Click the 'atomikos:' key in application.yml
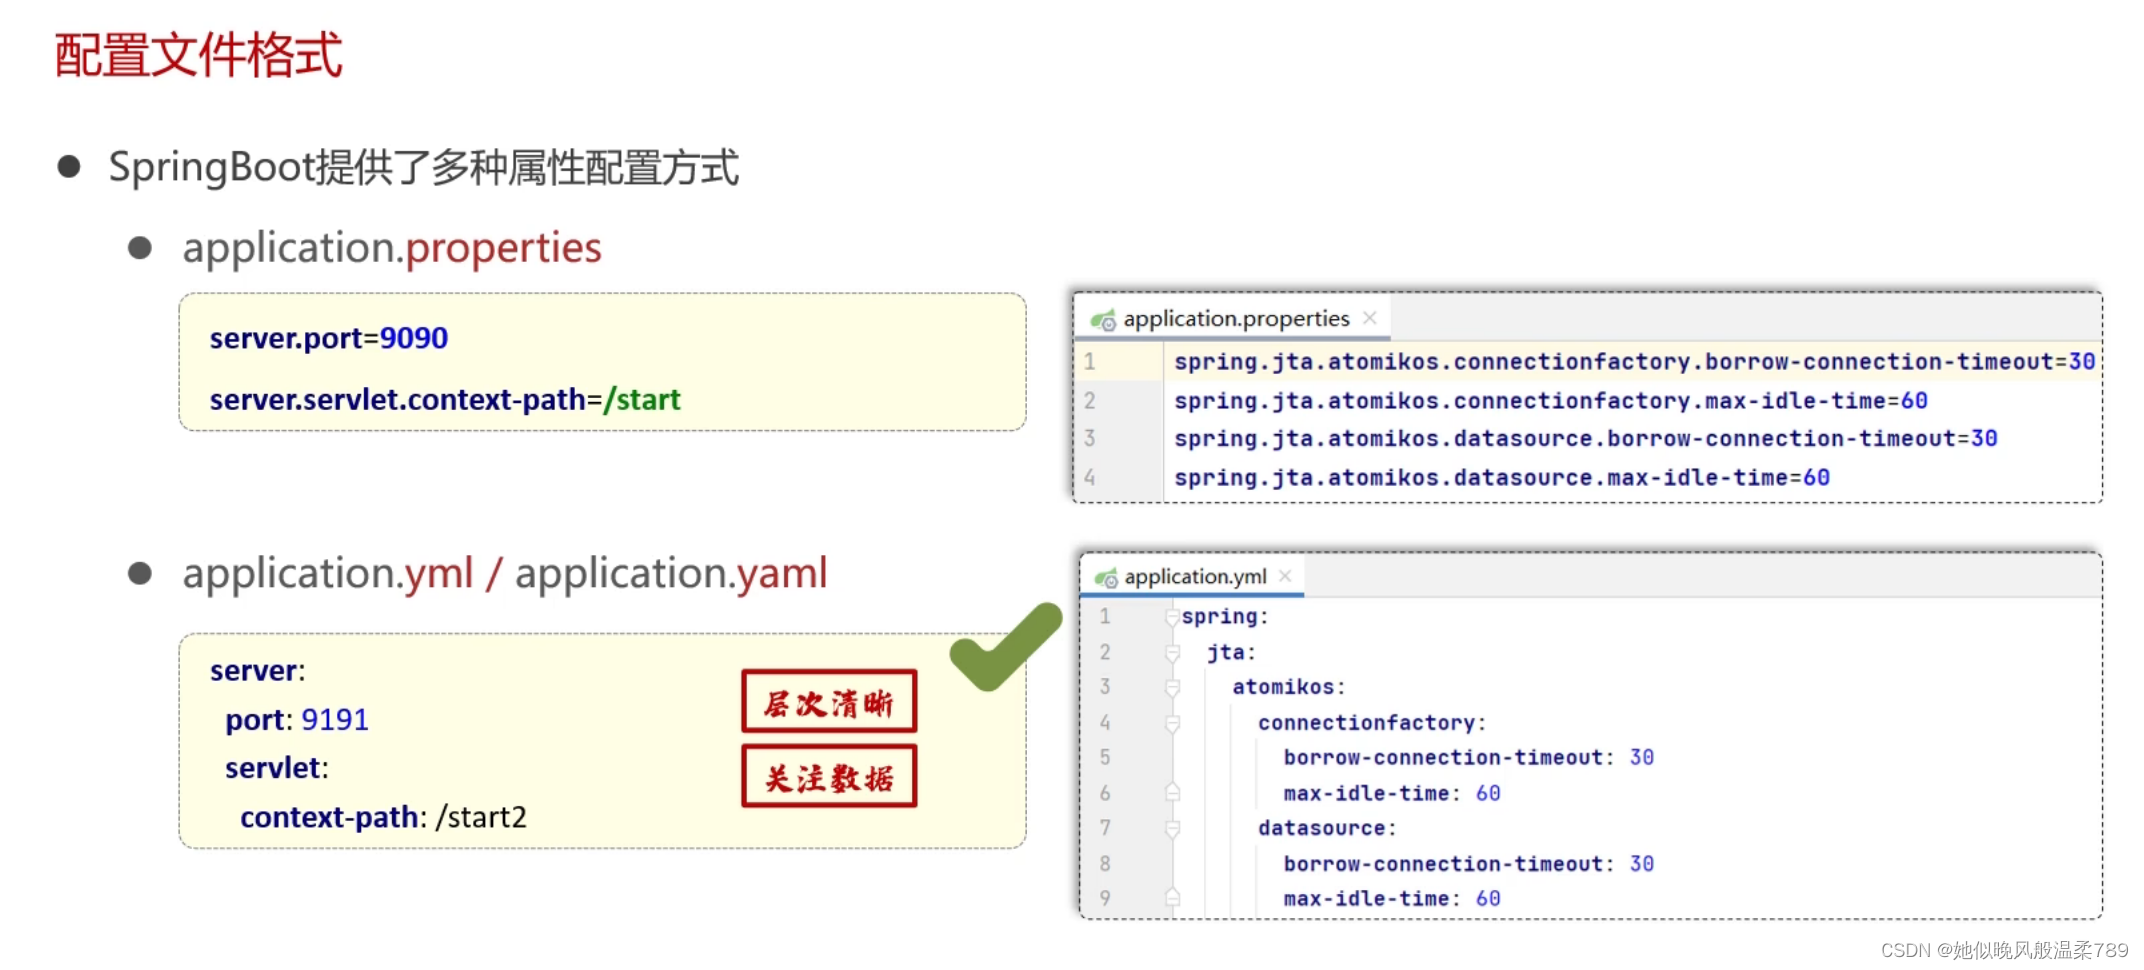 [1288, 688]
